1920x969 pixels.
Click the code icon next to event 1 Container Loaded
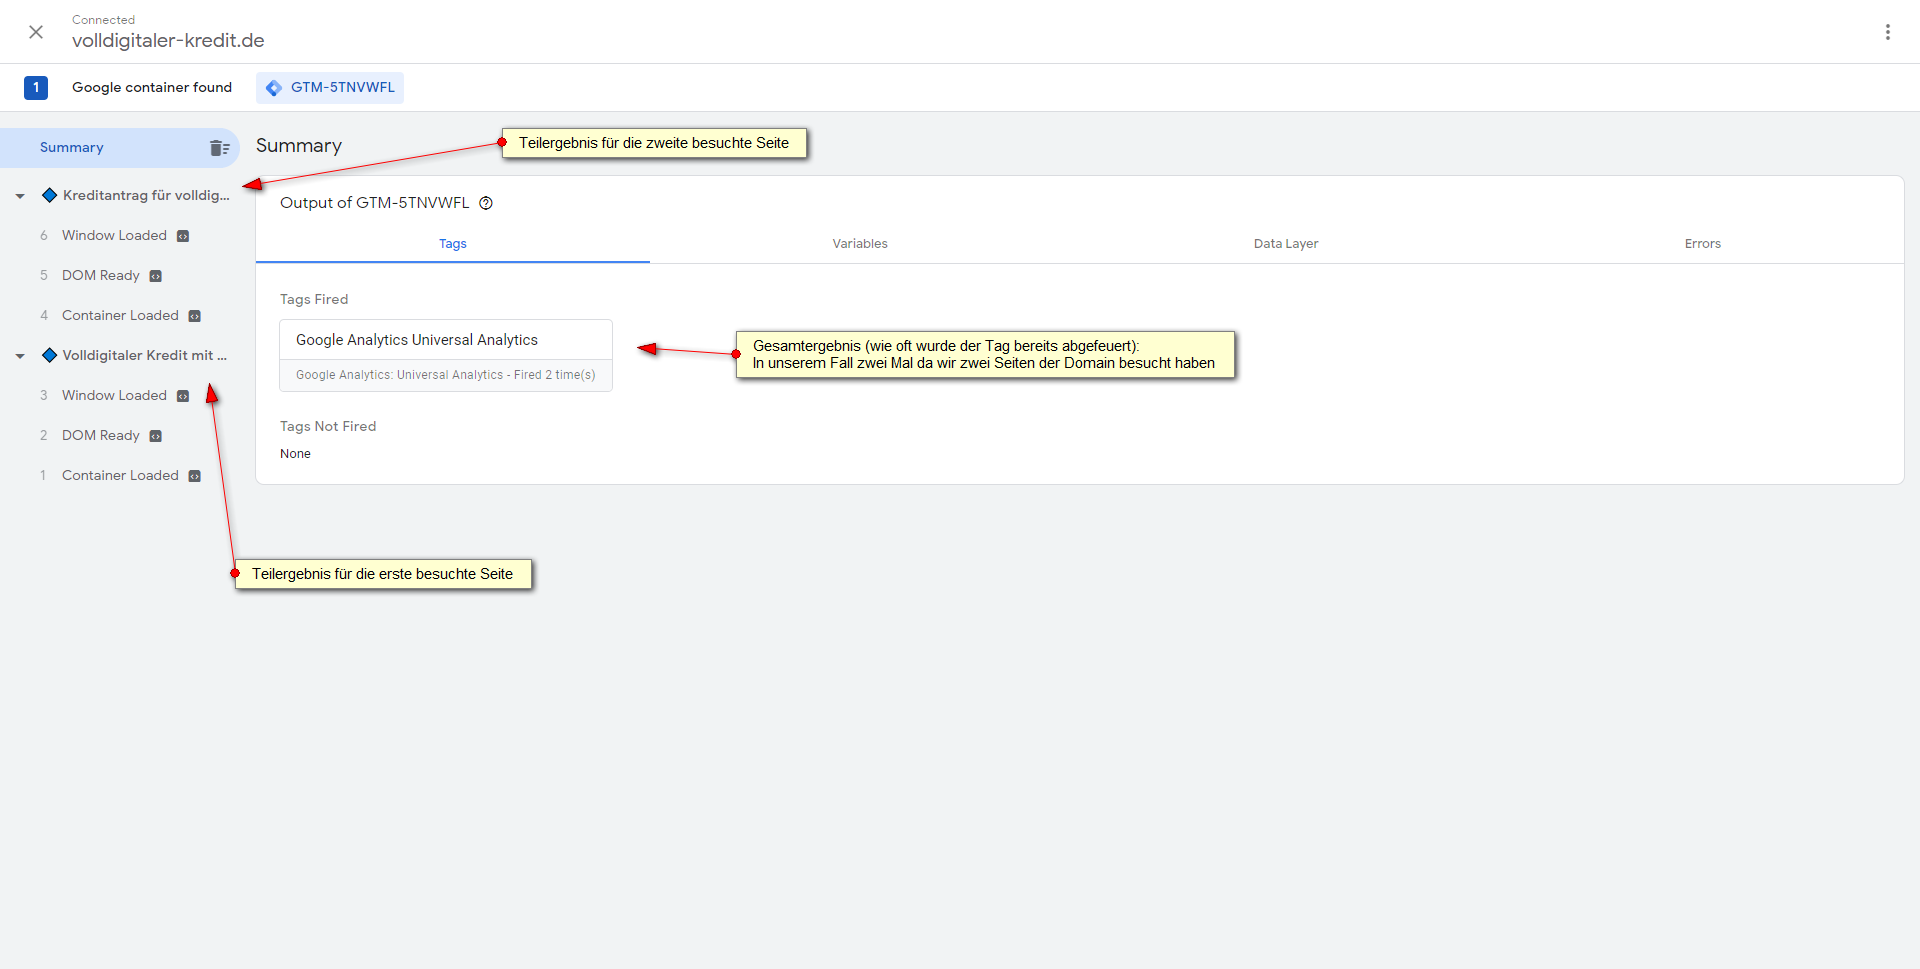pyautogui.click(x=195, y=476)
